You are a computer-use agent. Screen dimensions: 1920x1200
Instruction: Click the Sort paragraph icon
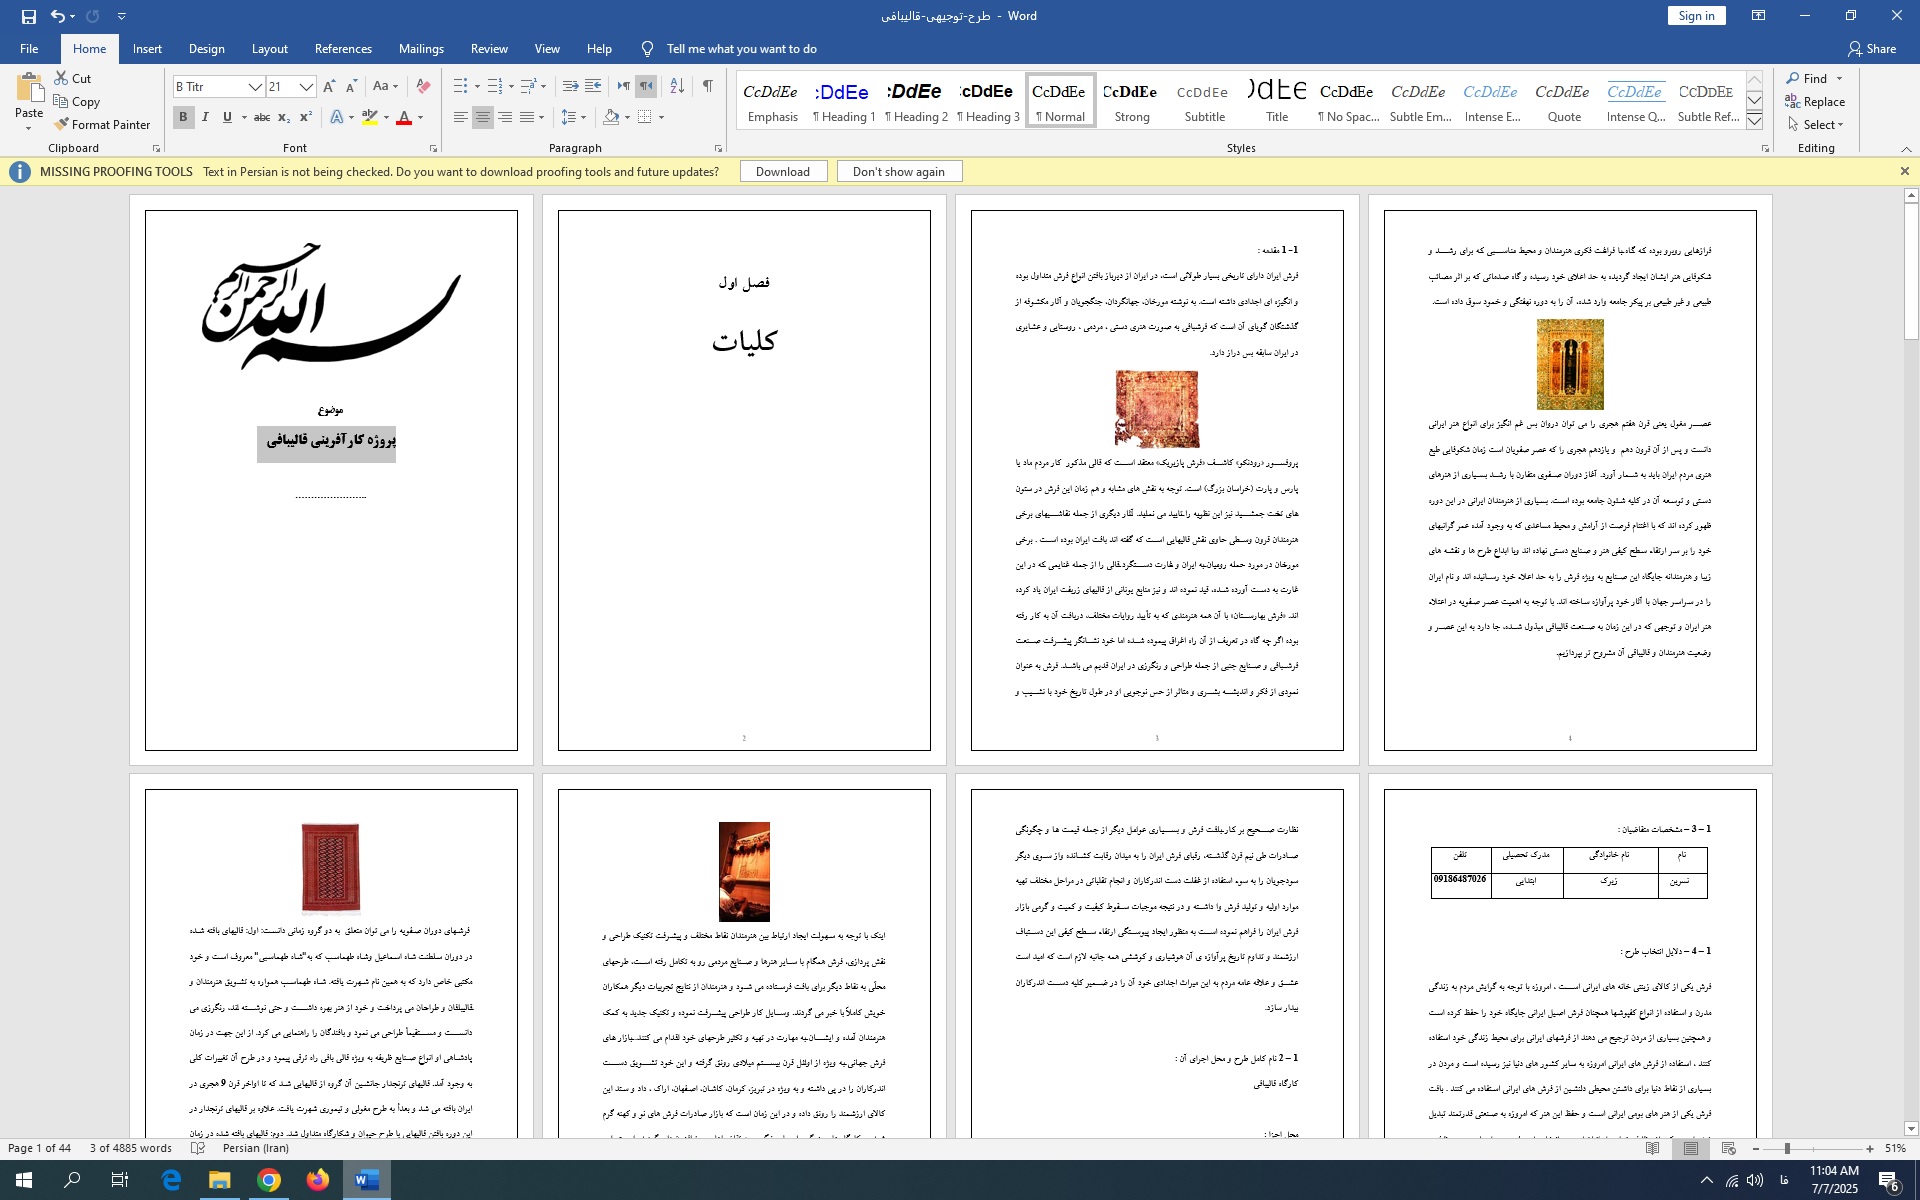677,86
